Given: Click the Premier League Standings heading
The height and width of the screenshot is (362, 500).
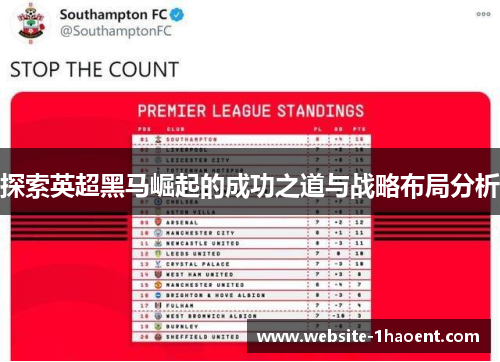Looking at the screenshot, I should pyautogui.click(x=251, y=111).
